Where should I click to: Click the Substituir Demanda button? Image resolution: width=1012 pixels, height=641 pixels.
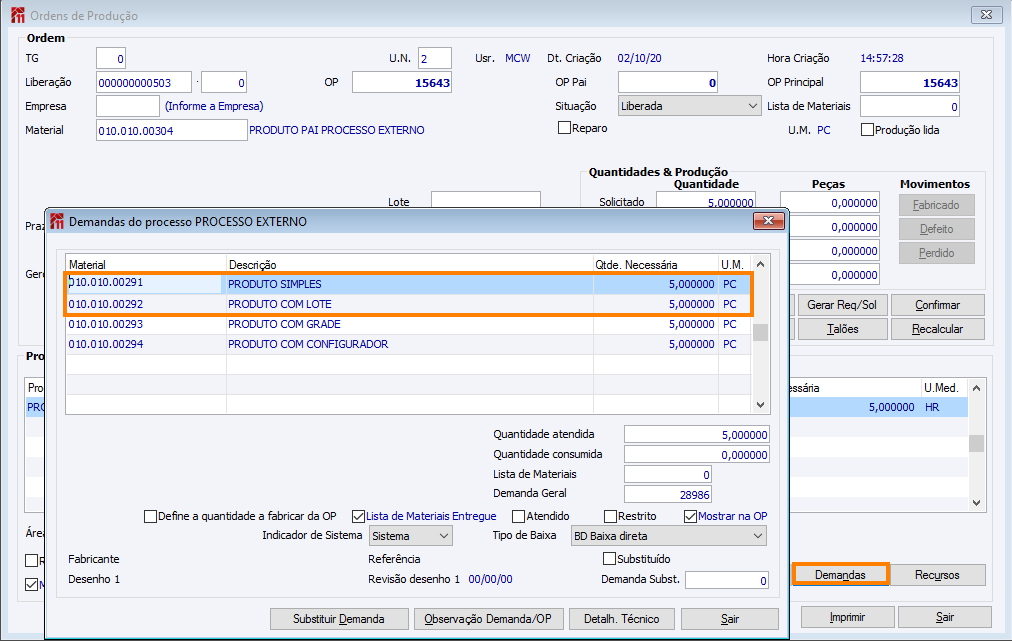[338, 619]
